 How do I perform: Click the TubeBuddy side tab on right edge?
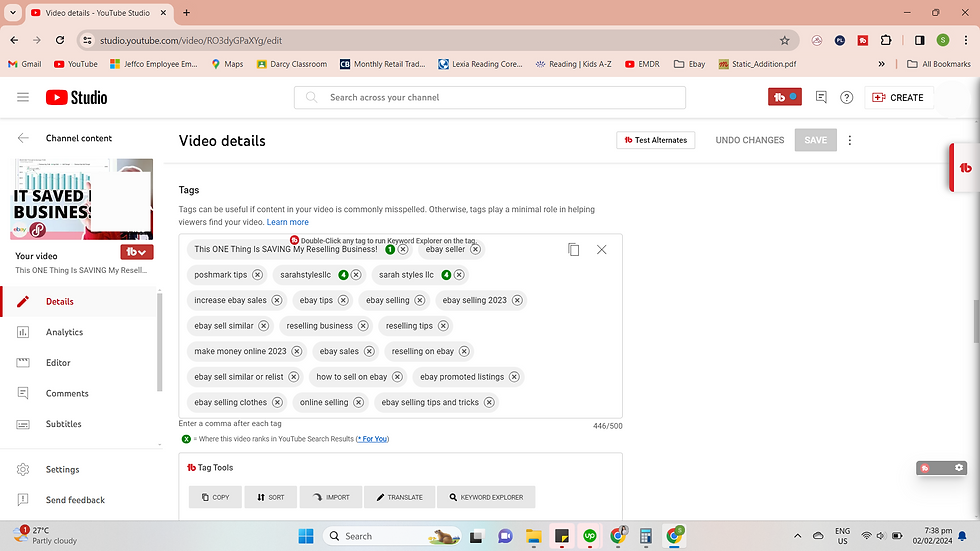[965, 167]
